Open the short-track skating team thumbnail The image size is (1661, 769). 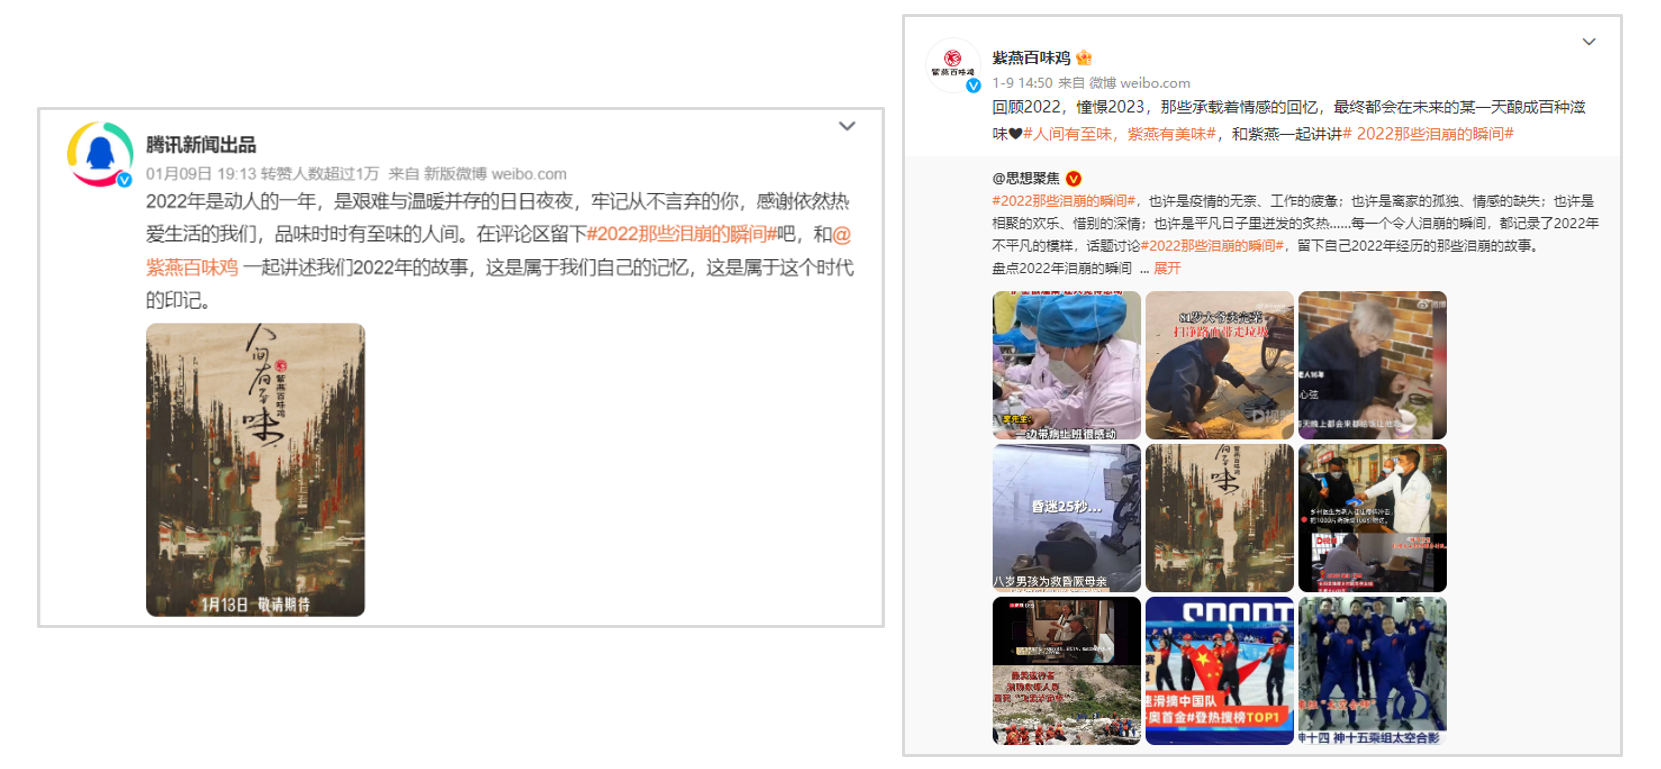(x=1219, y=671)
